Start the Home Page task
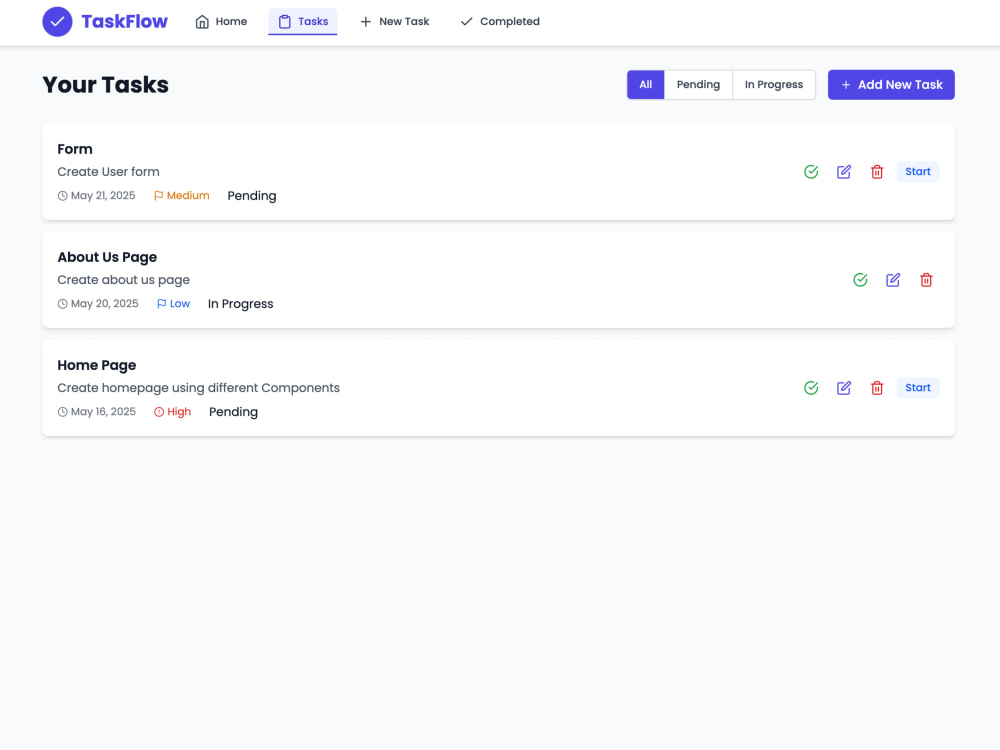Image resolution: width=1000 pixels, height=750 pixels. 918,388
